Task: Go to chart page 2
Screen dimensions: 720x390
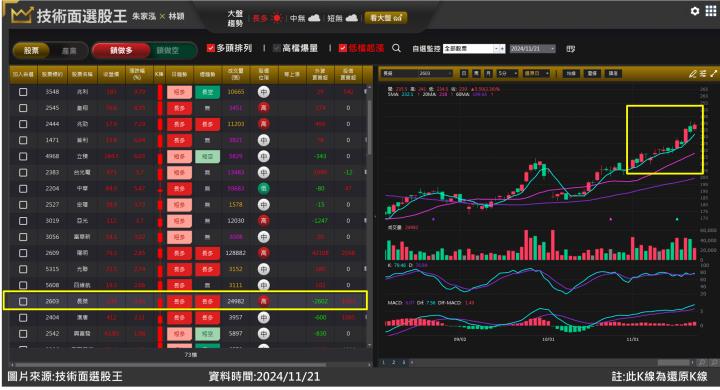Action: pyautogui.click(x=394, y=362)
